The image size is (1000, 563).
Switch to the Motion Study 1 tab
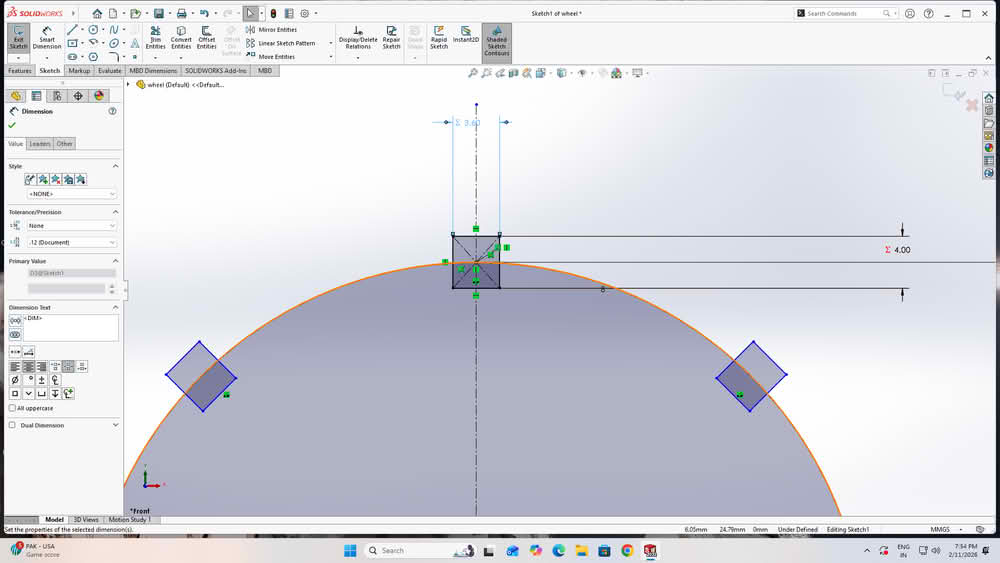point(129,520)
